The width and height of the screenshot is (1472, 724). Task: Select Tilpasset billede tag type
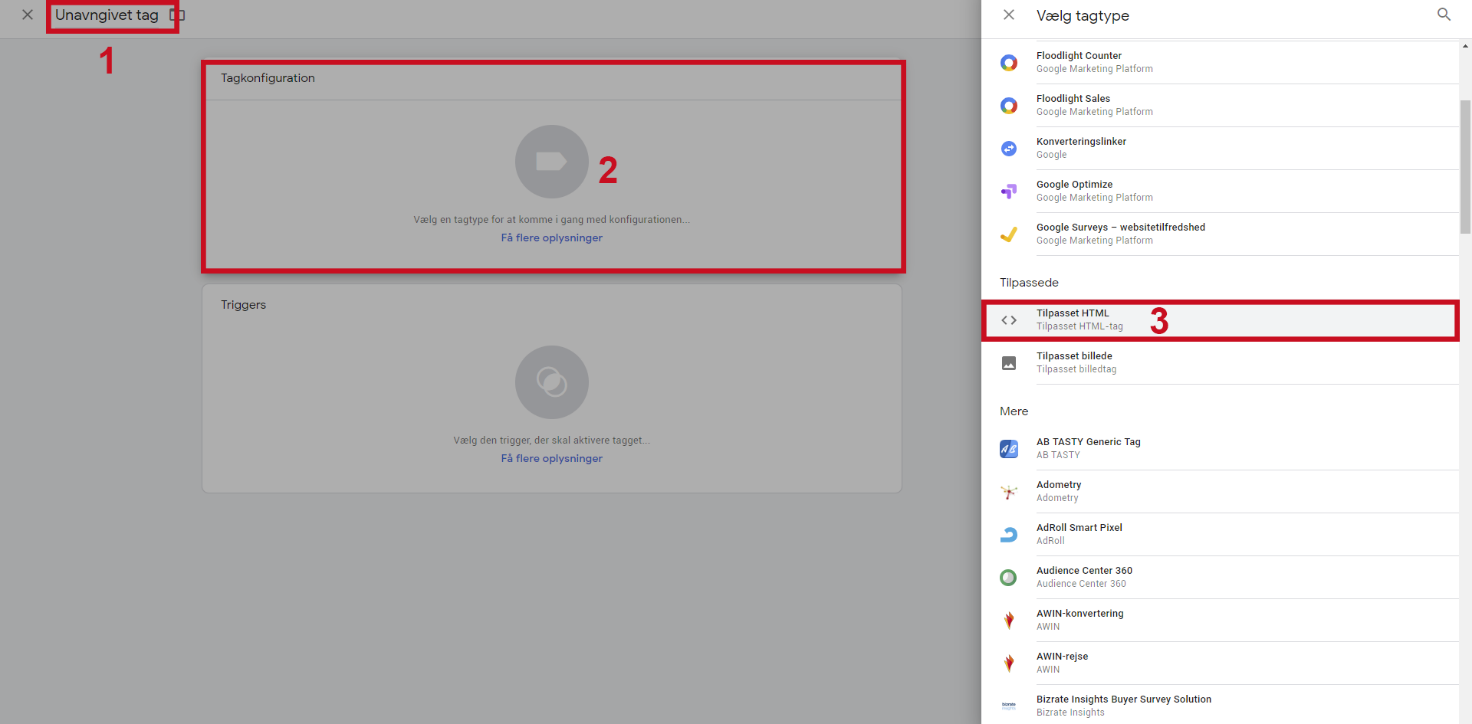[x=1074, y=362]
